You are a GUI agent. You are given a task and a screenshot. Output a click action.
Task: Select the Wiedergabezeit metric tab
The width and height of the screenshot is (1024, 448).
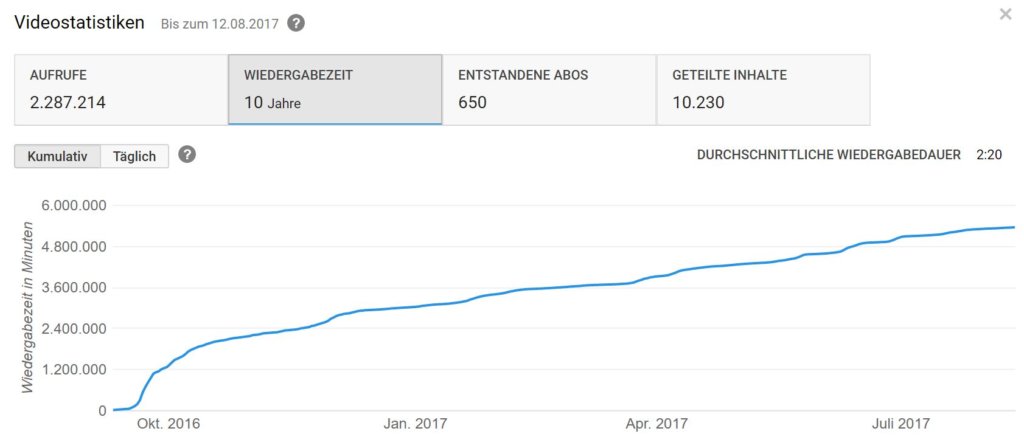[335, 89]
